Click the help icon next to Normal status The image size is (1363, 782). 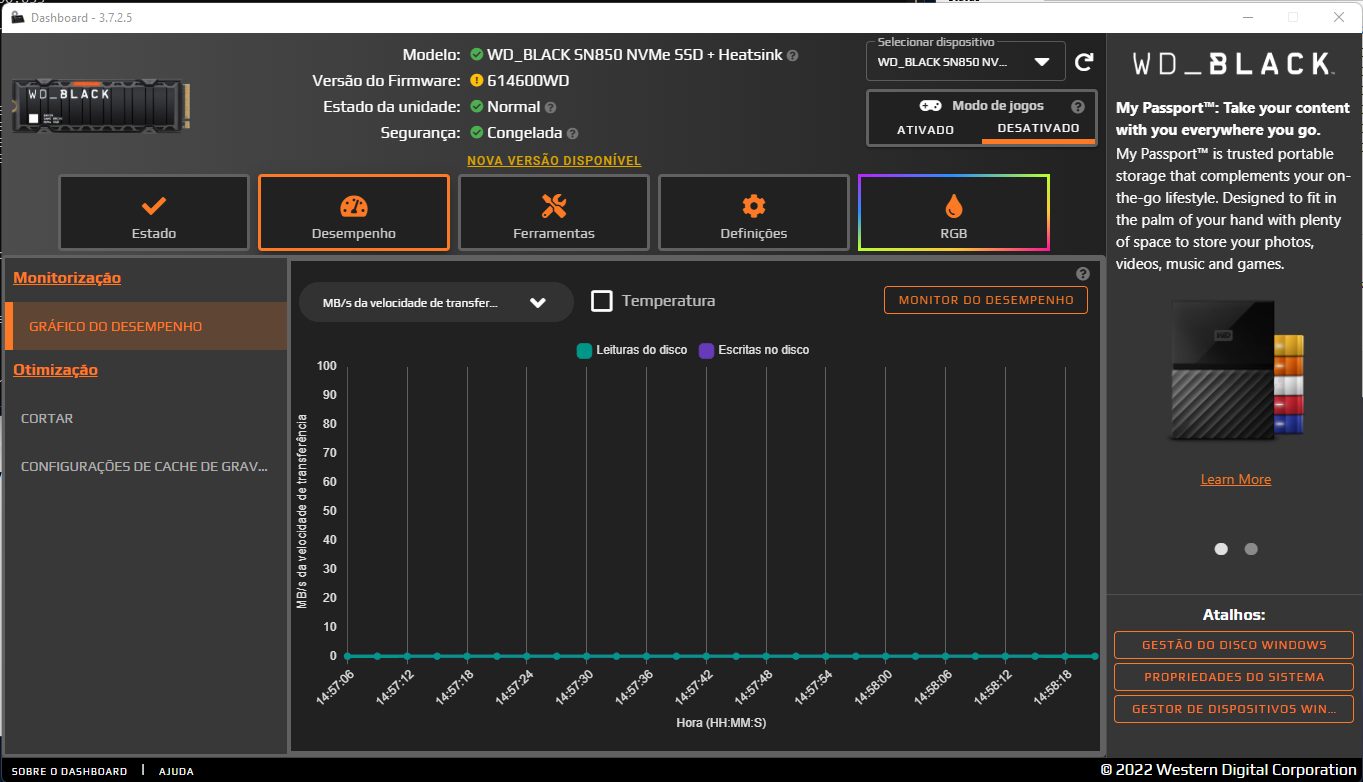[550, 107]
